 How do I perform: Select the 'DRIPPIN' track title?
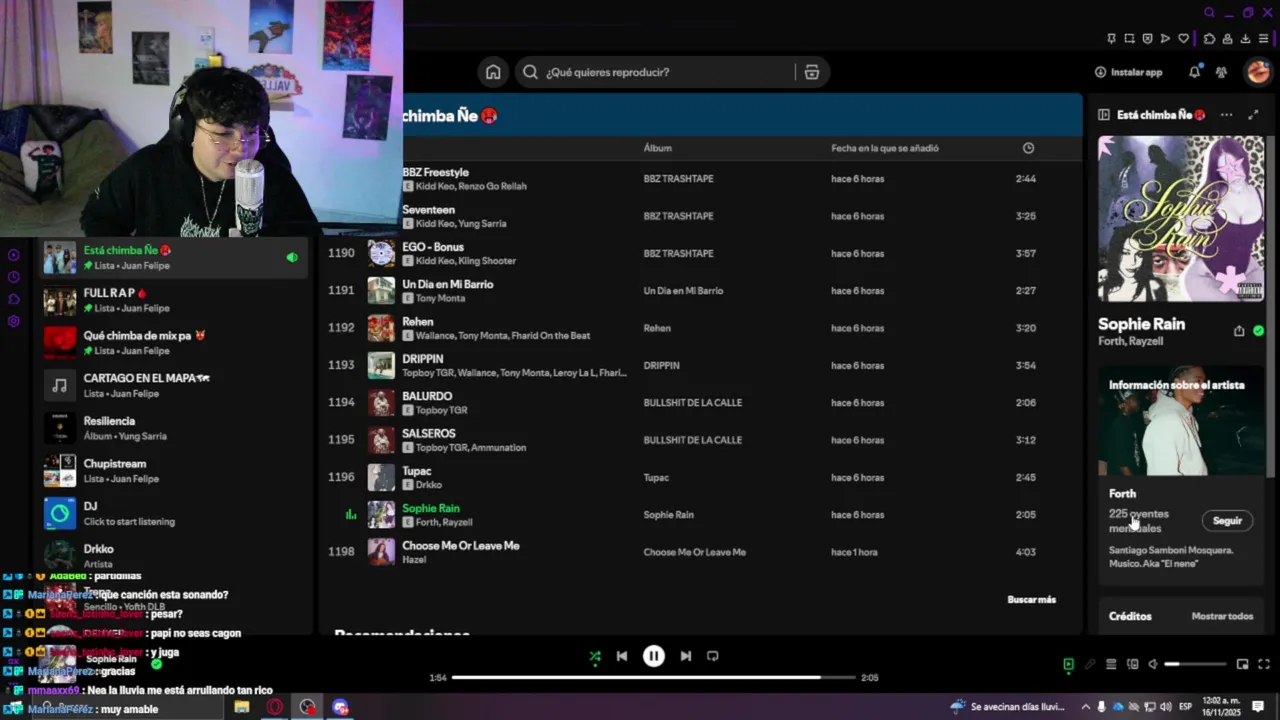click(x=422, y=359)
